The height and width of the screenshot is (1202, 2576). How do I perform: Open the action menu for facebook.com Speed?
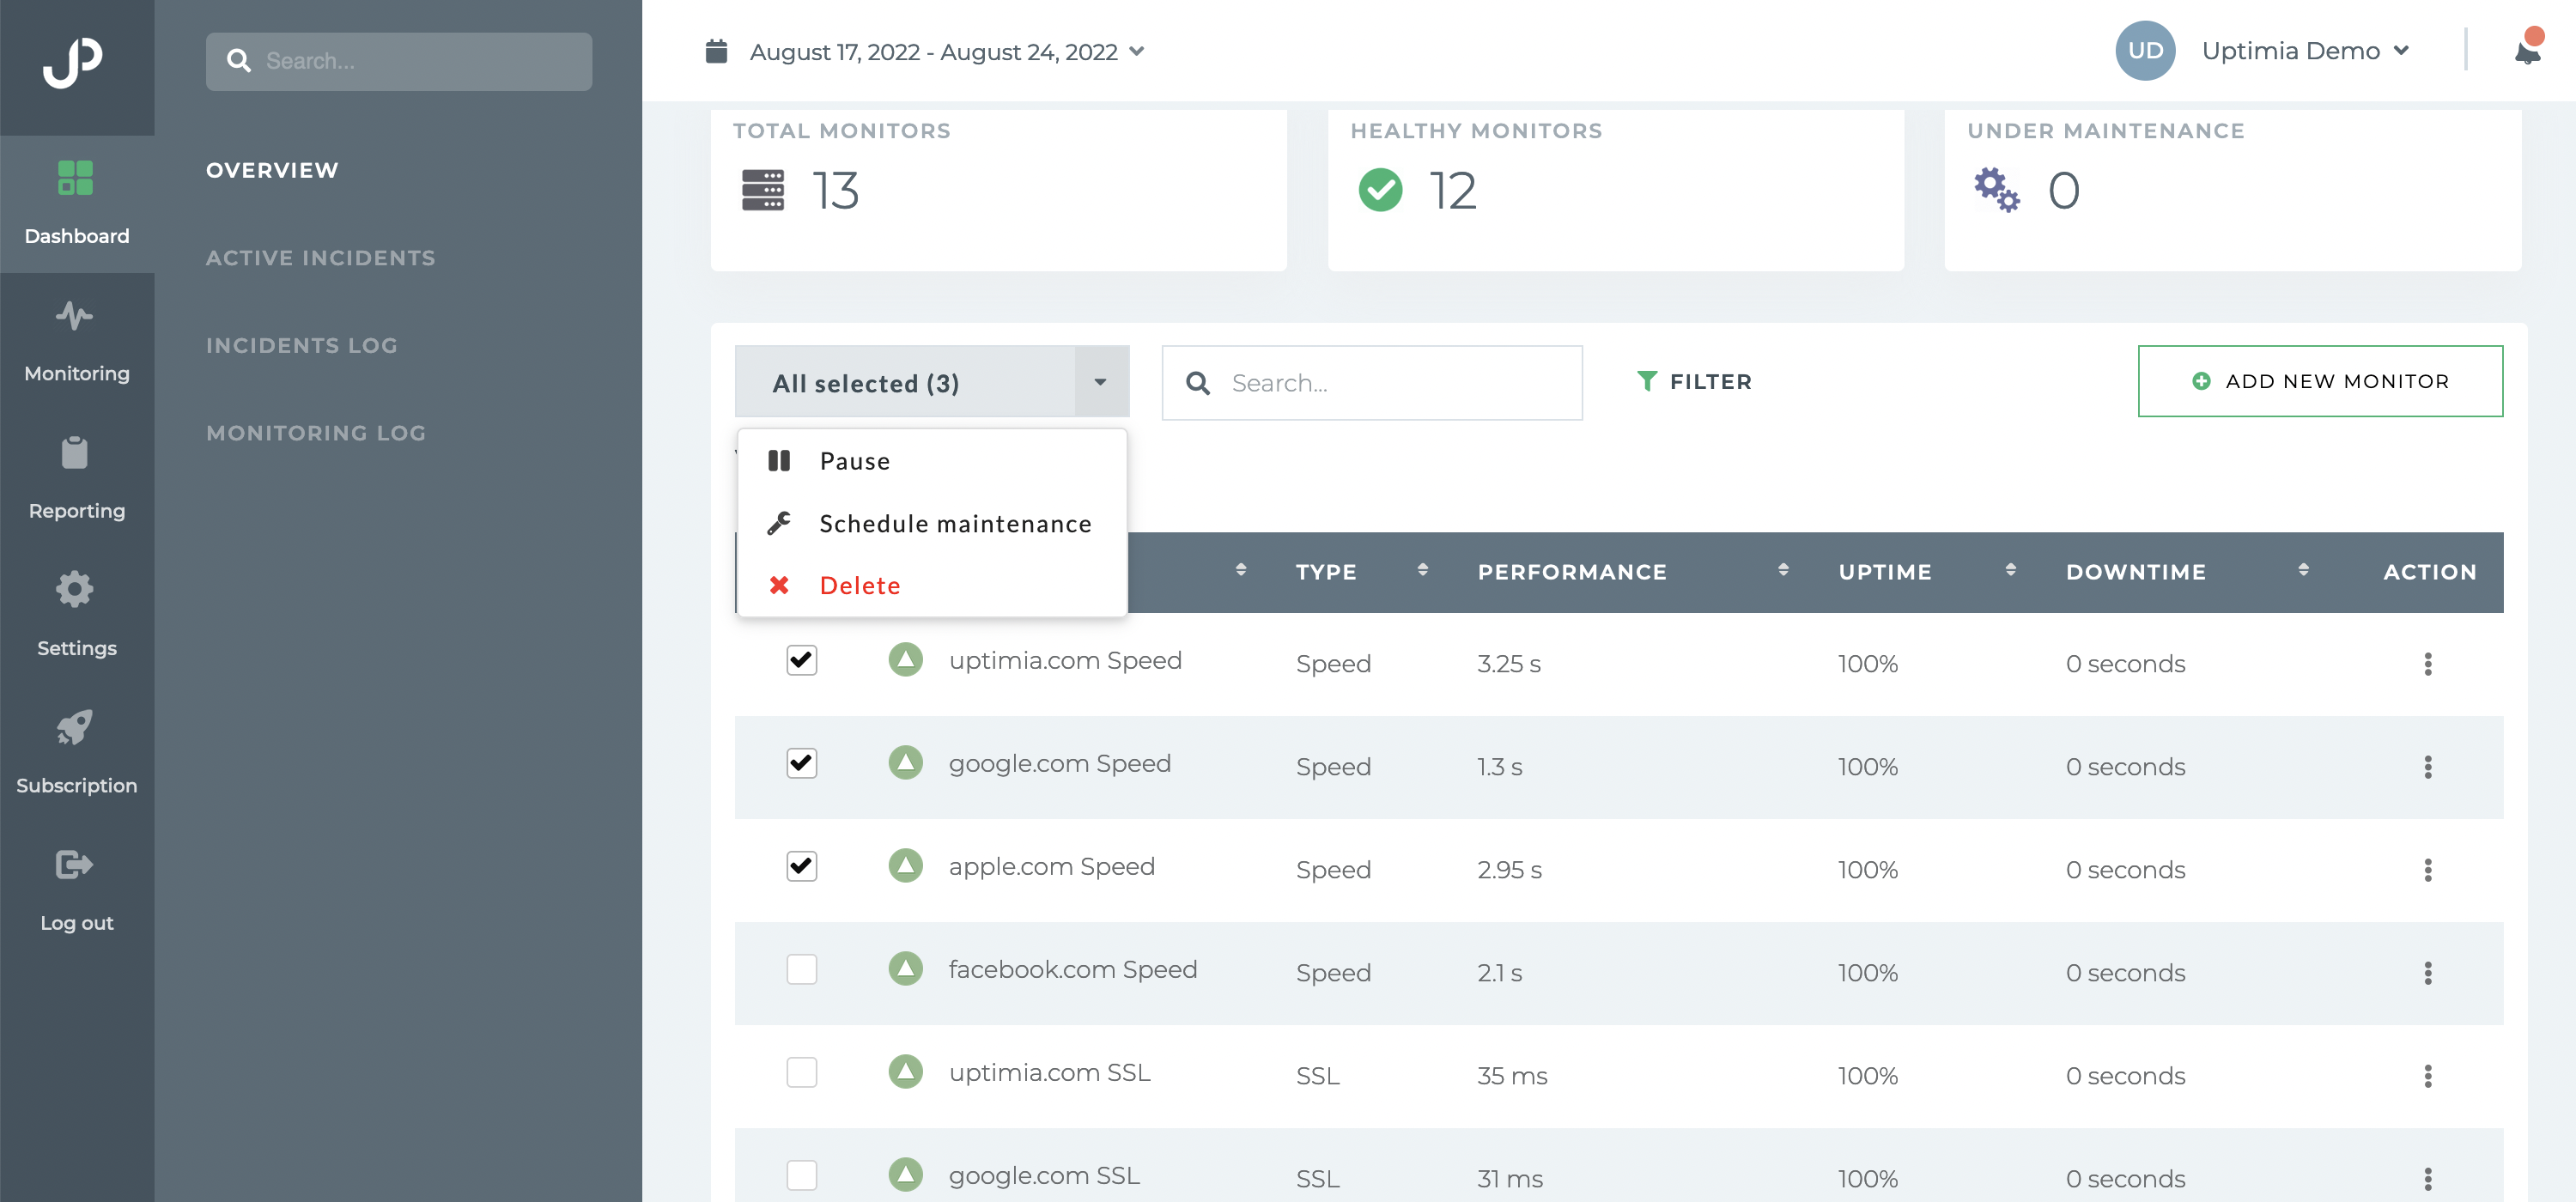2428,973
